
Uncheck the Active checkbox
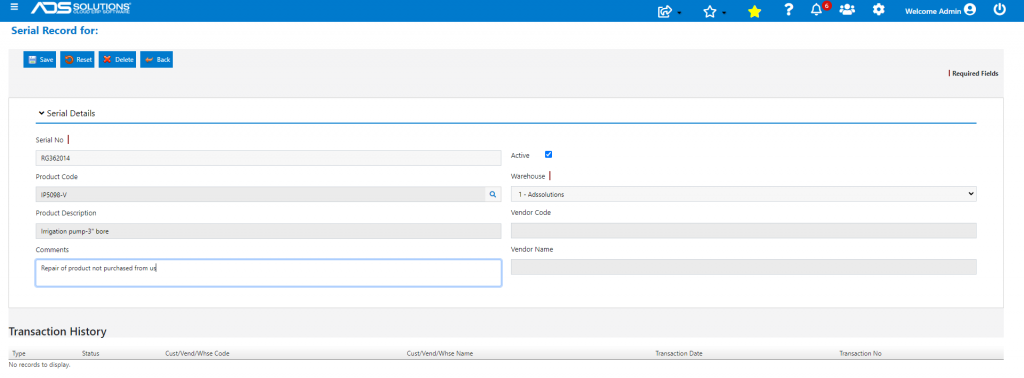tap(549, 155)
